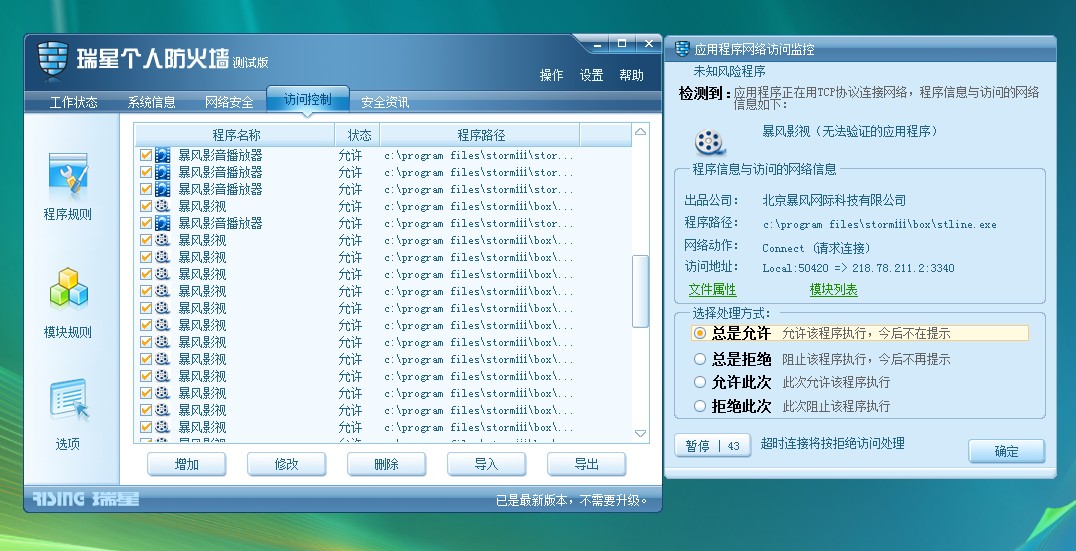Open the 设置 menu
The height and width of the screenshot is (551, 1076).
click(591, 75)
